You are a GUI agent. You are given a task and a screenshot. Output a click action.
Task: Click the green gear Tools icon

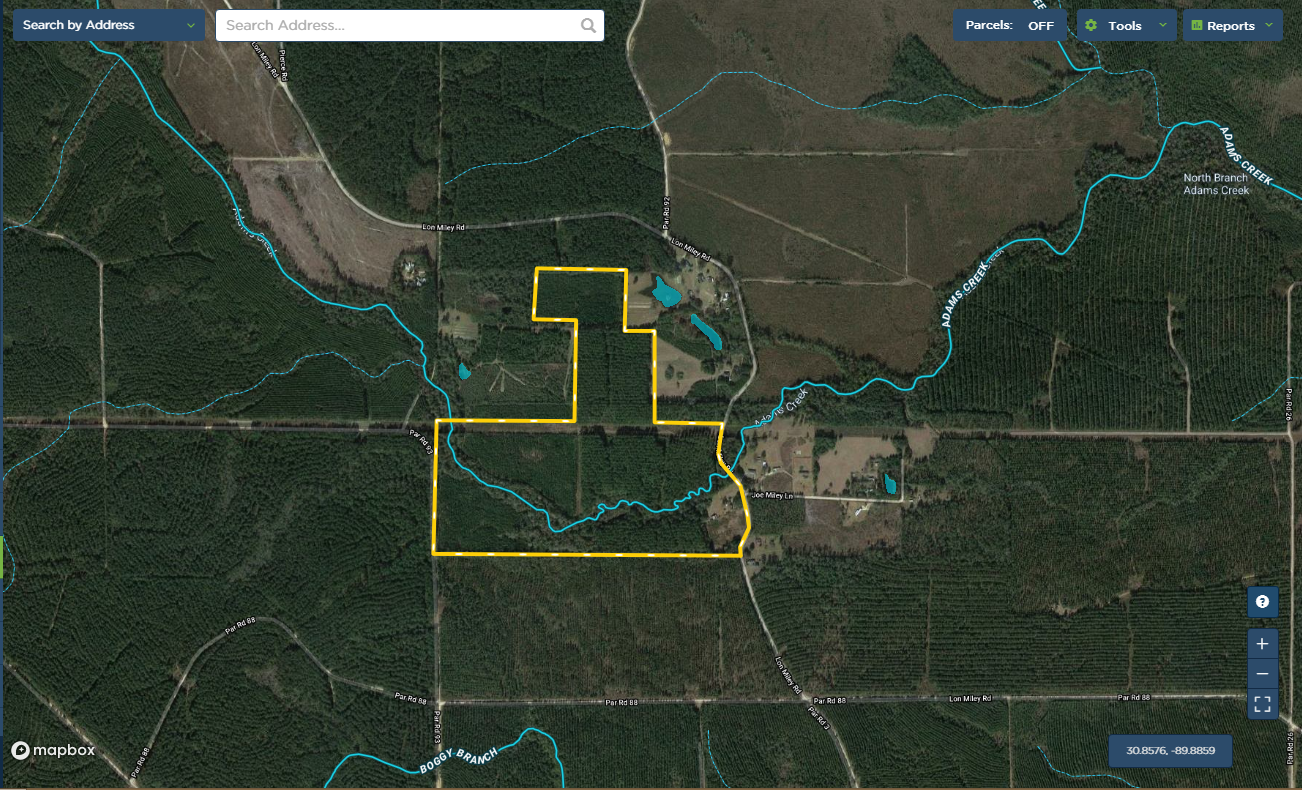coord(1091,26)
